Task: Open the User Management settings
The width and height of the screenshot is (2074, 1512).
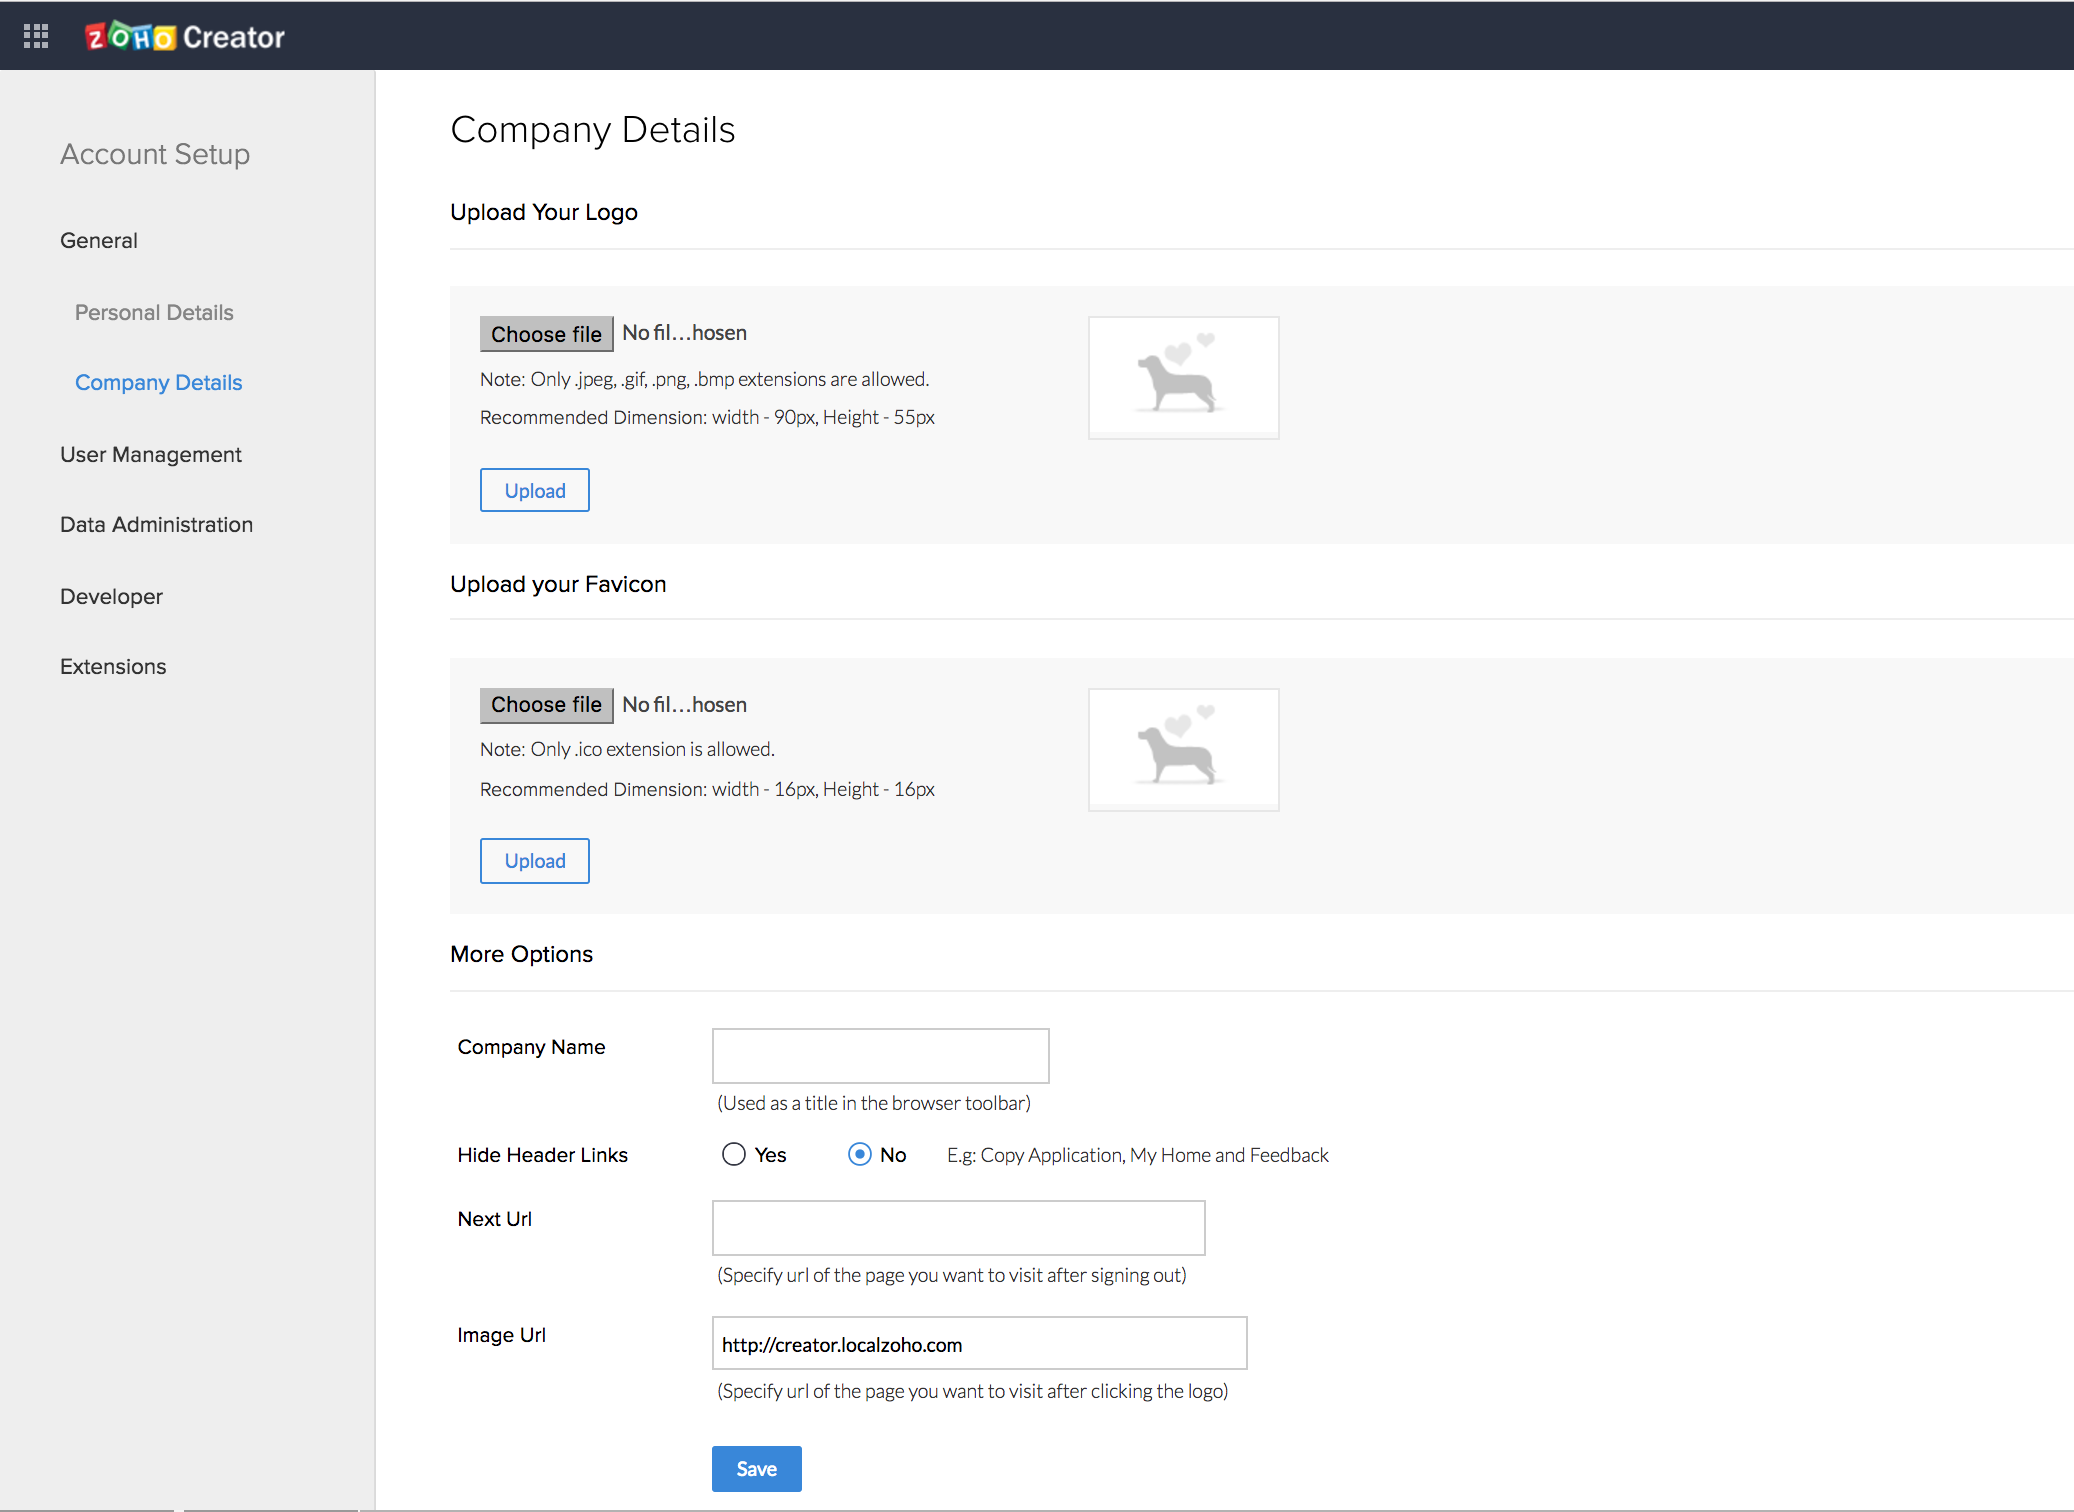Action: click(x=150, y=454)
